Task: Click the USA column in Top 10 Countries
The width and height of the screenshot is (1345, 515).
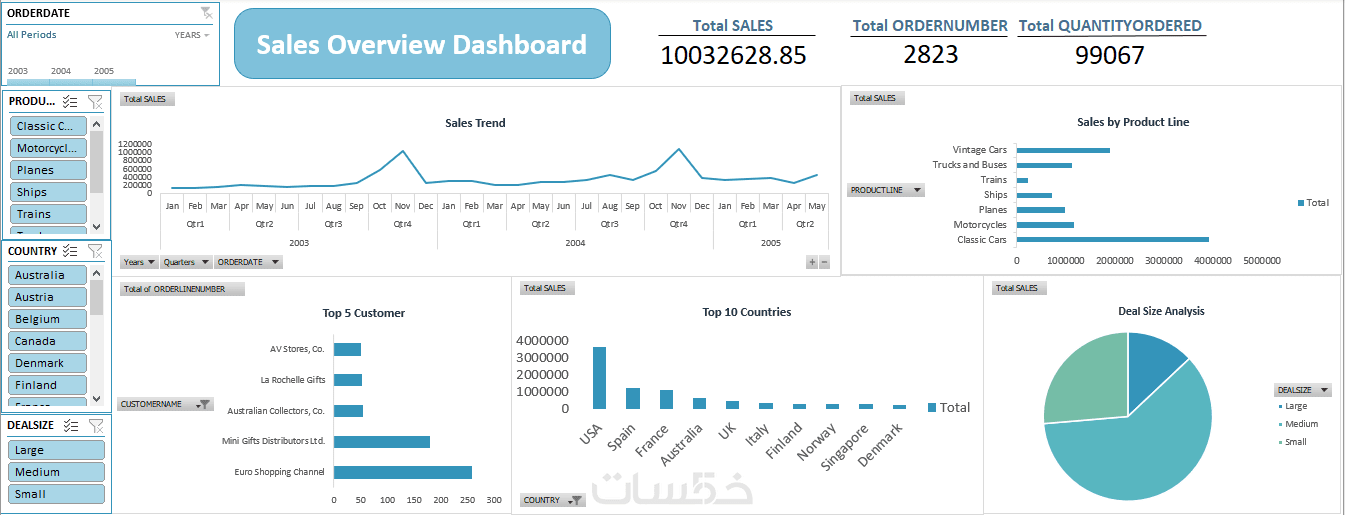Action: [599, 378]
